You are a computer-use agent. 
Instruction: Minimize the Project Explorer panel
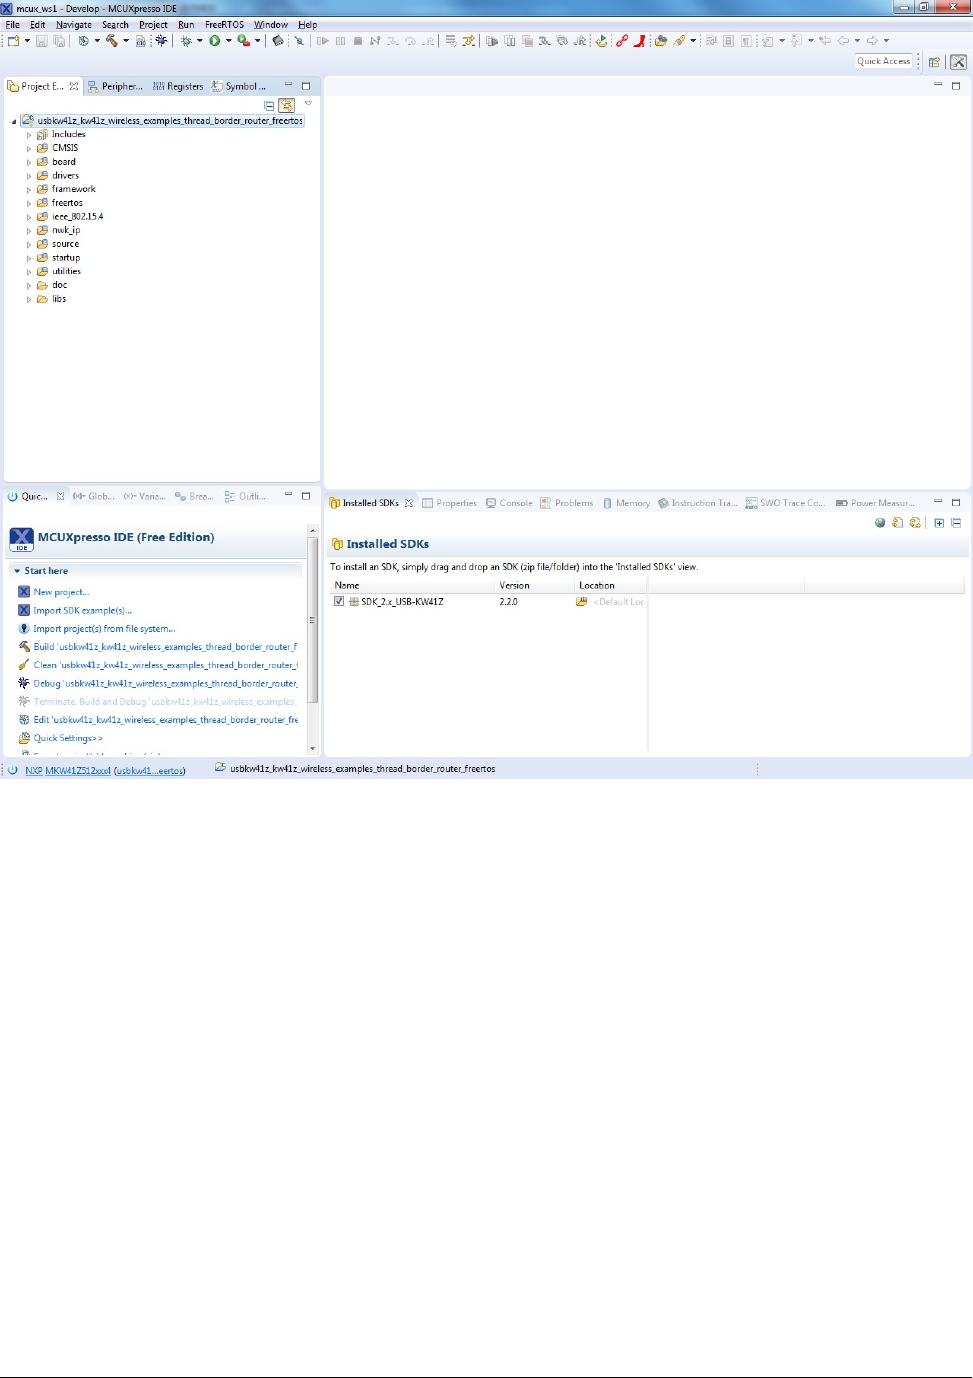288,85
